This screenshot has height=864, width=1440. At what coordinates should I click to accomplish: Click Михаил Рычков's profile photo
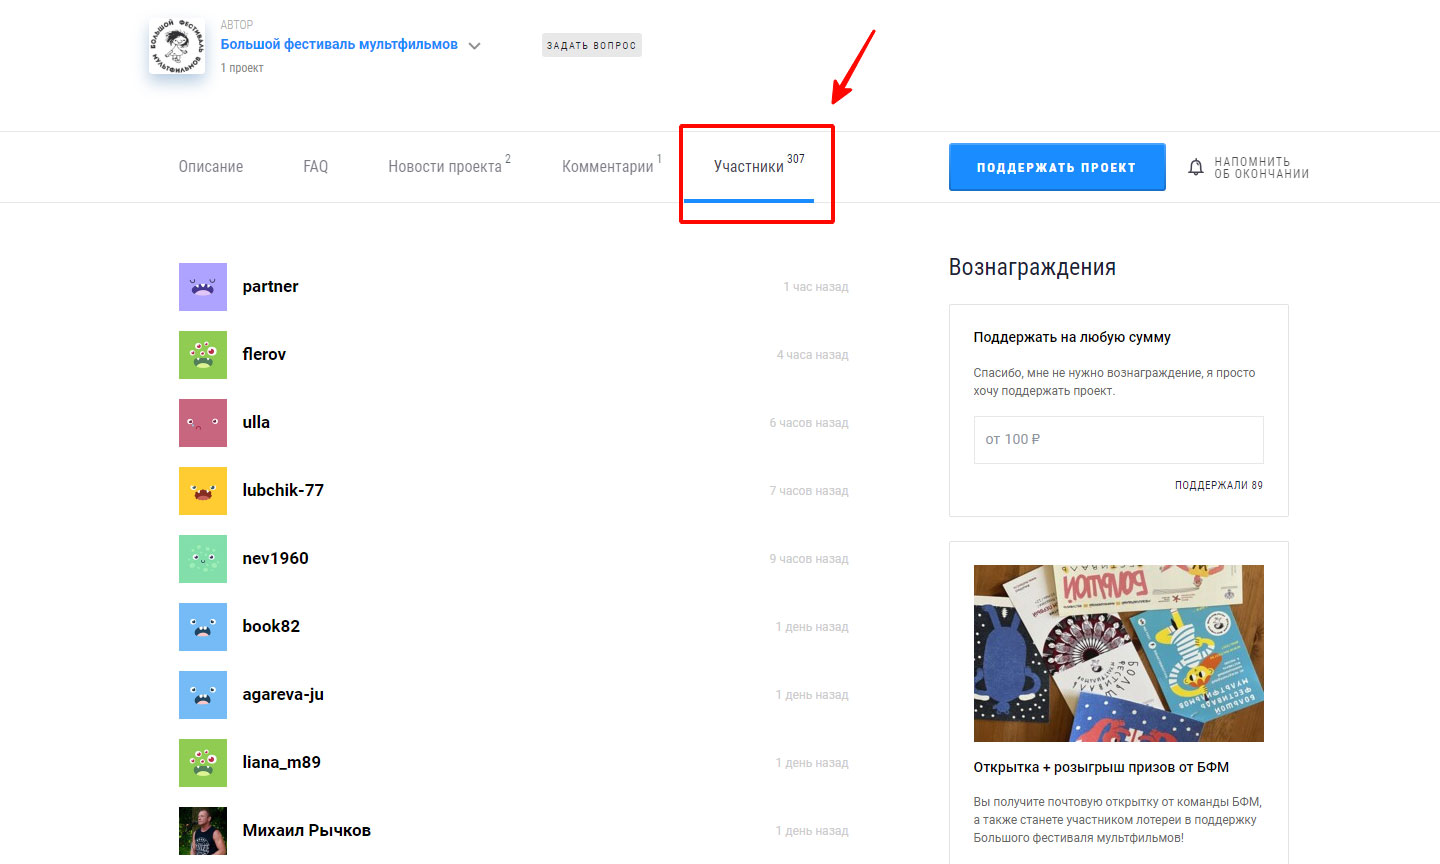coord(203,831)
